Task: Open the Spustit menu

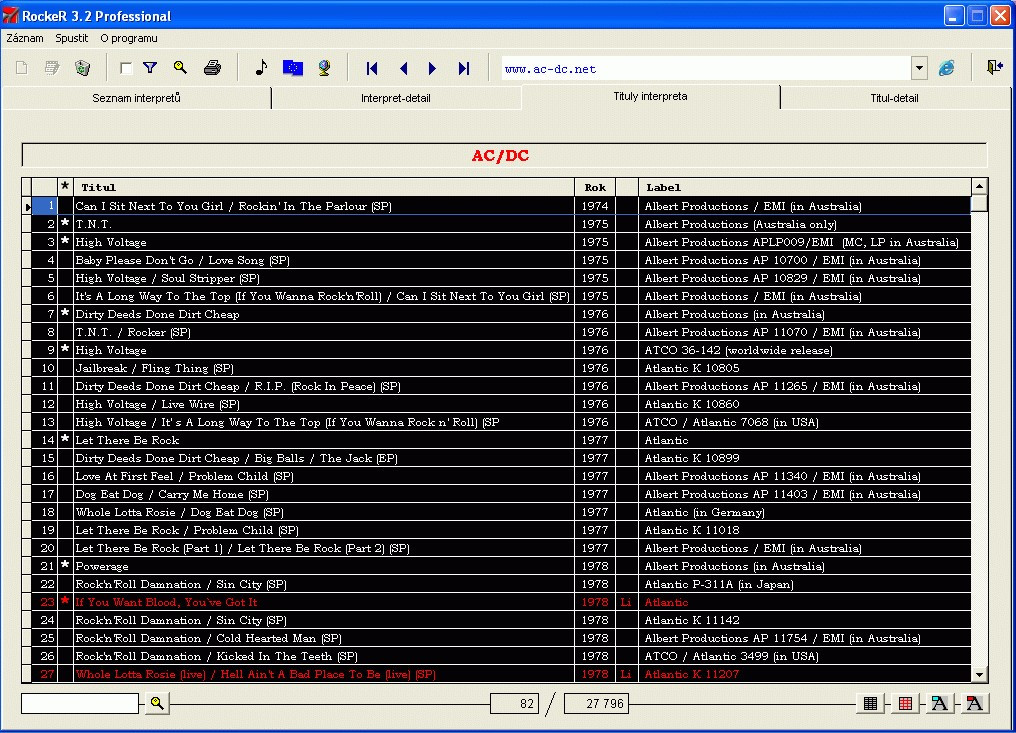Action: (x=72, y=38)
